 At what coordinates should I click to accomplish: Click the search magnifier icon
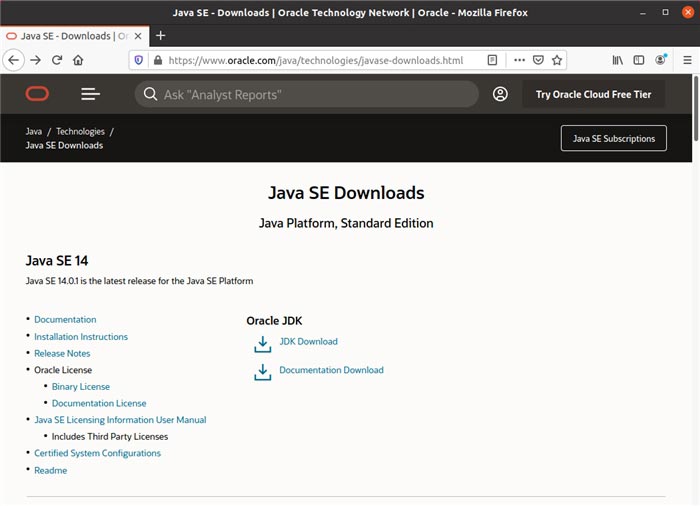coord(150,94)
